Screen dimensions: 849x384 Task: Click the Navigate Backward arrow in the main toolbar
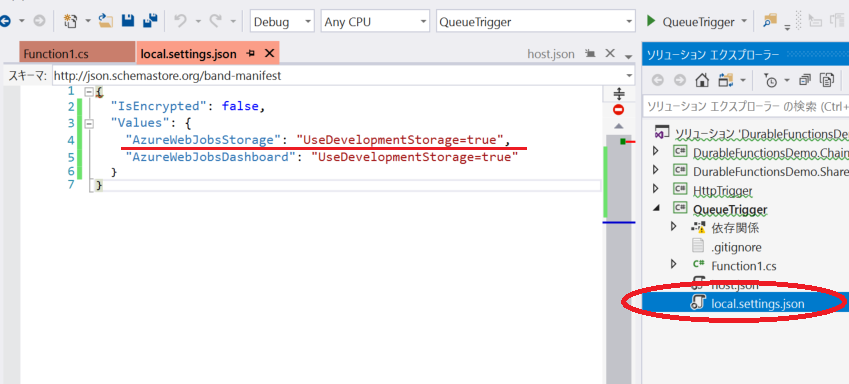(5, 22)
